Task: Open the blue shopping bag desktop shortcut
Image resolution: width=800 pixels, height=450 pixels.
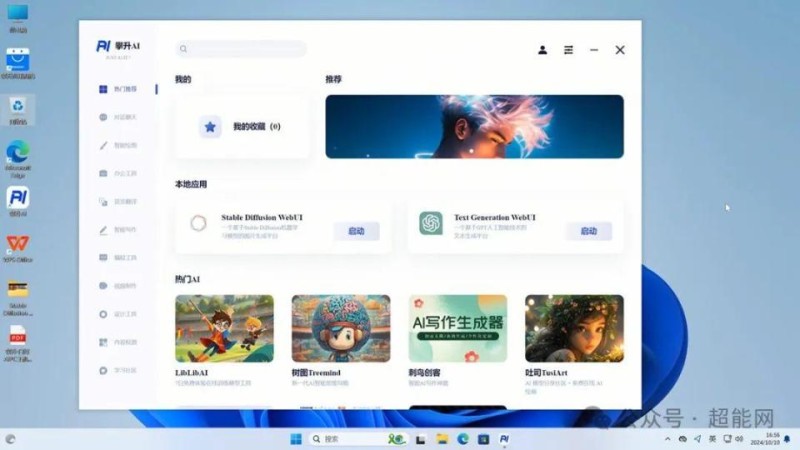Action: [18, 64]
